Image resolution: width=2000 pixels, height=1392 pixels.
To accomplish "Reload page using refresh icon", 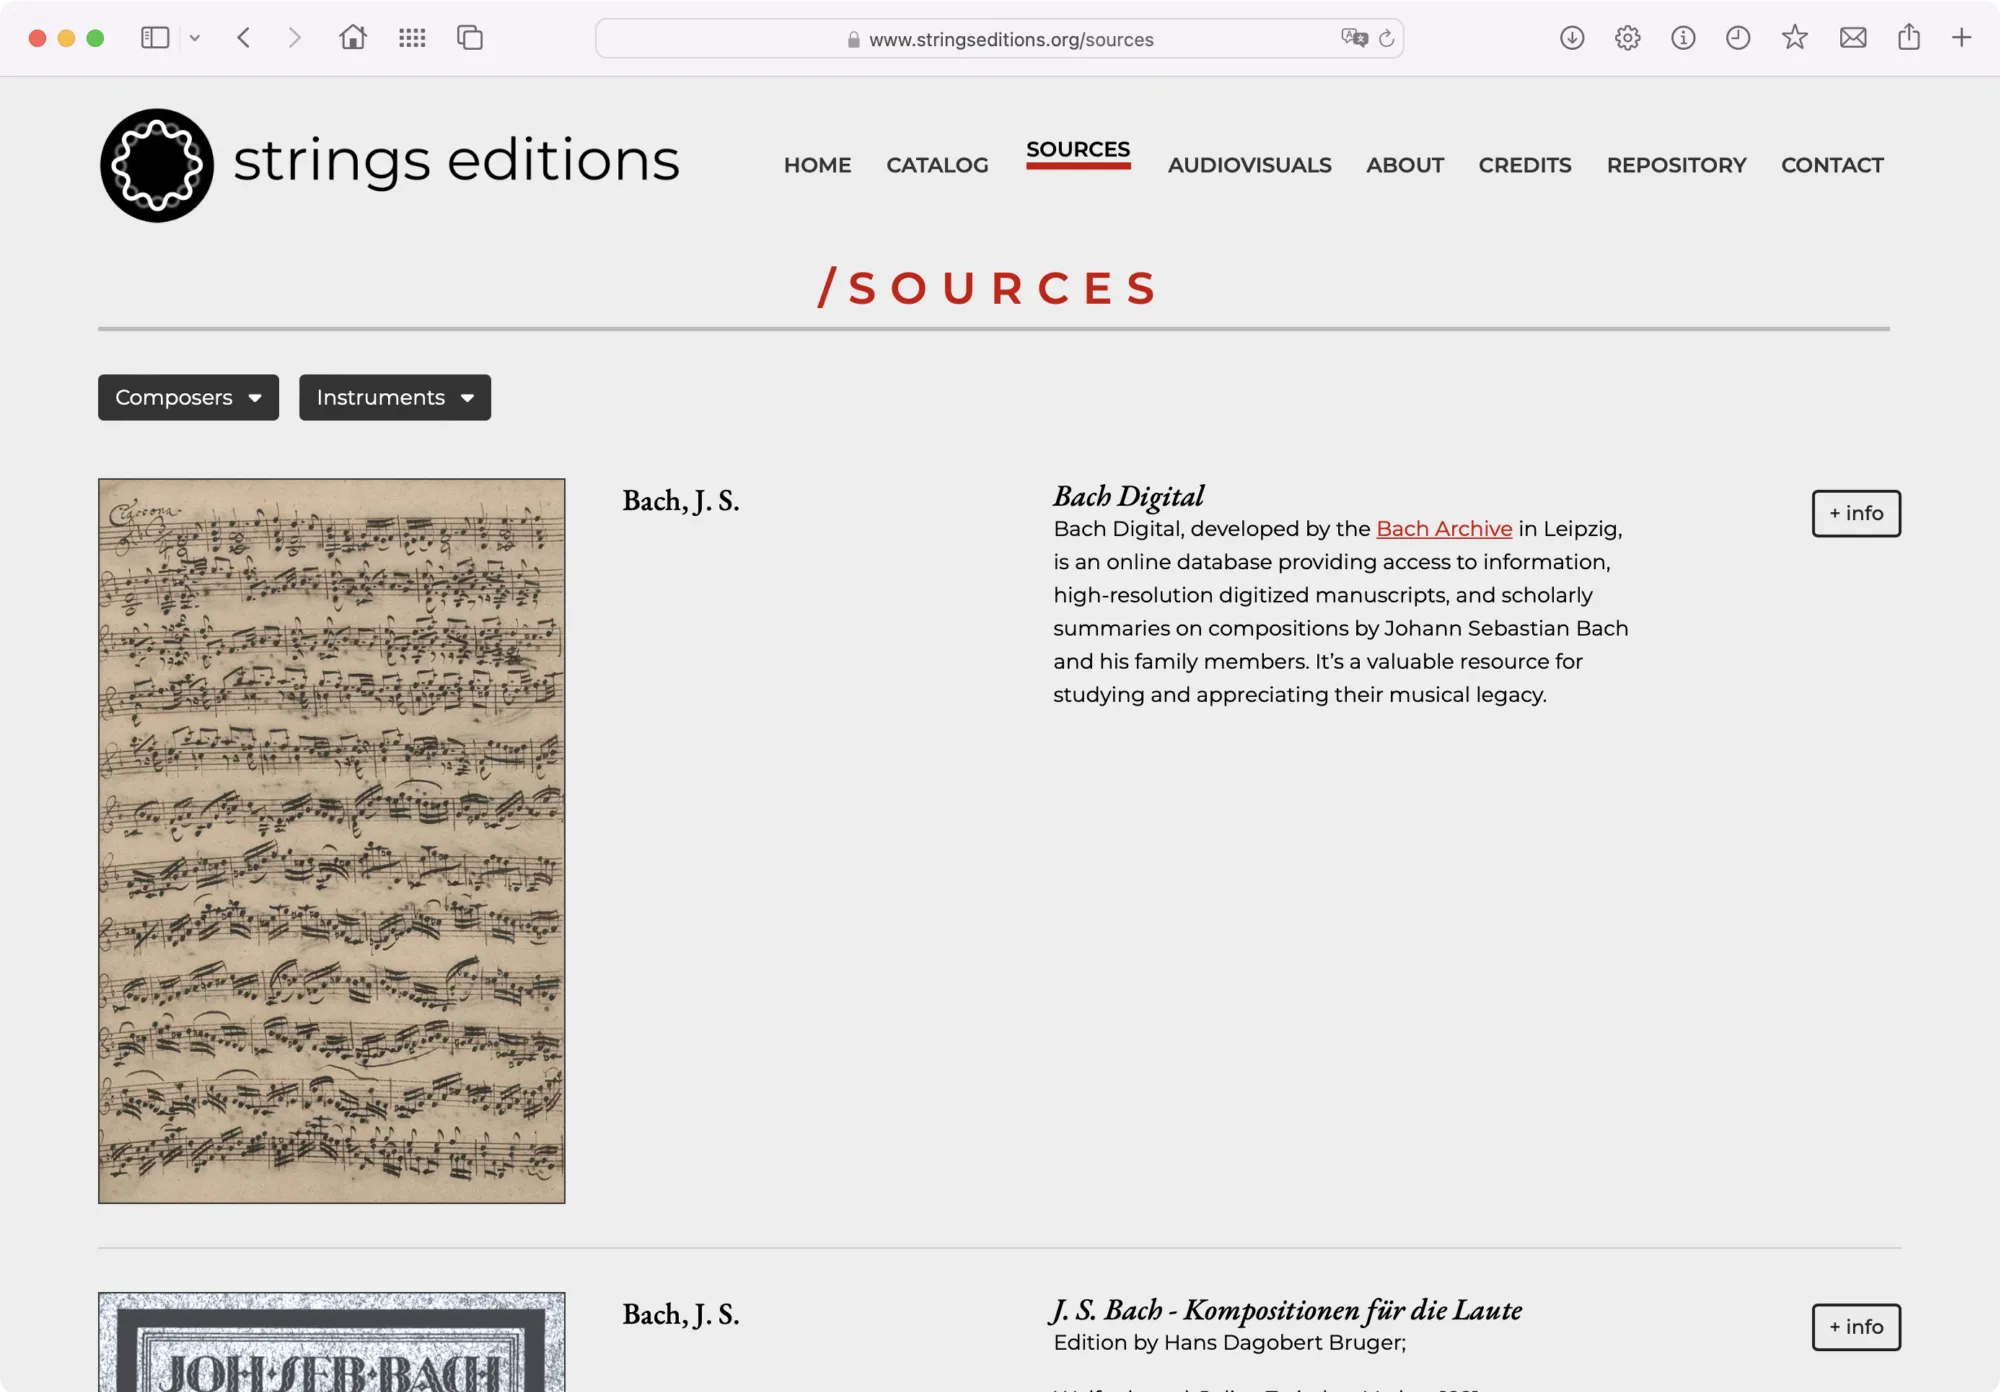I will (x=1386, y=39).
